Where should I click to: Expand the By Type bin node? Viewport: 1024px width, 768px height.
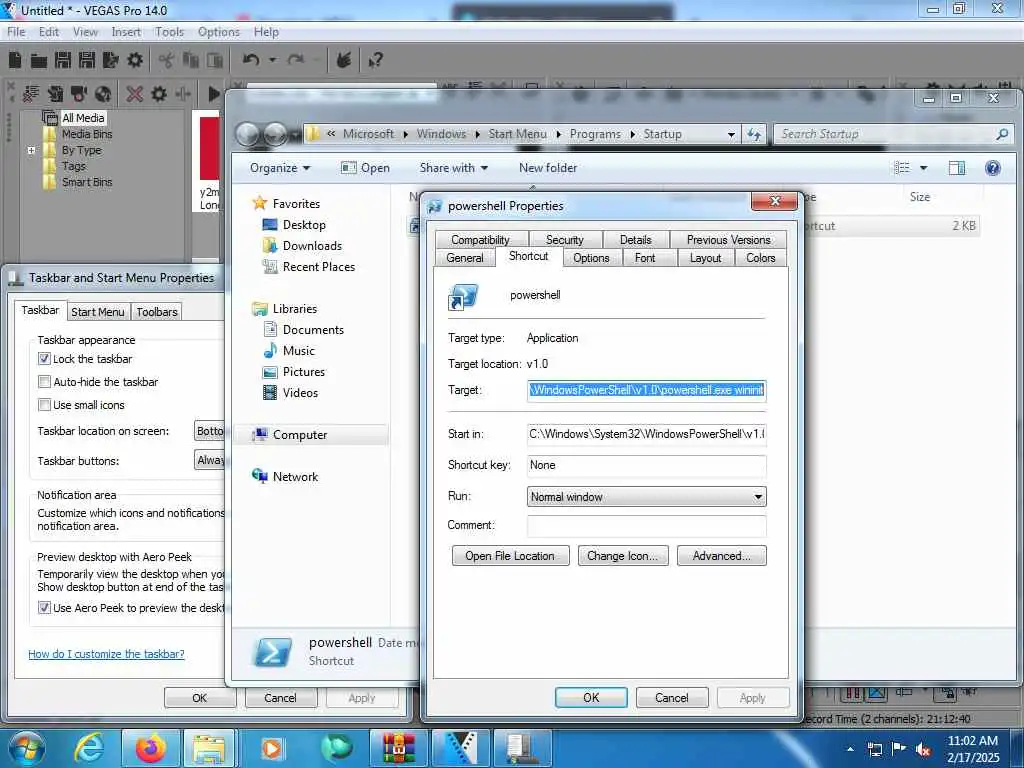[31, 150]
